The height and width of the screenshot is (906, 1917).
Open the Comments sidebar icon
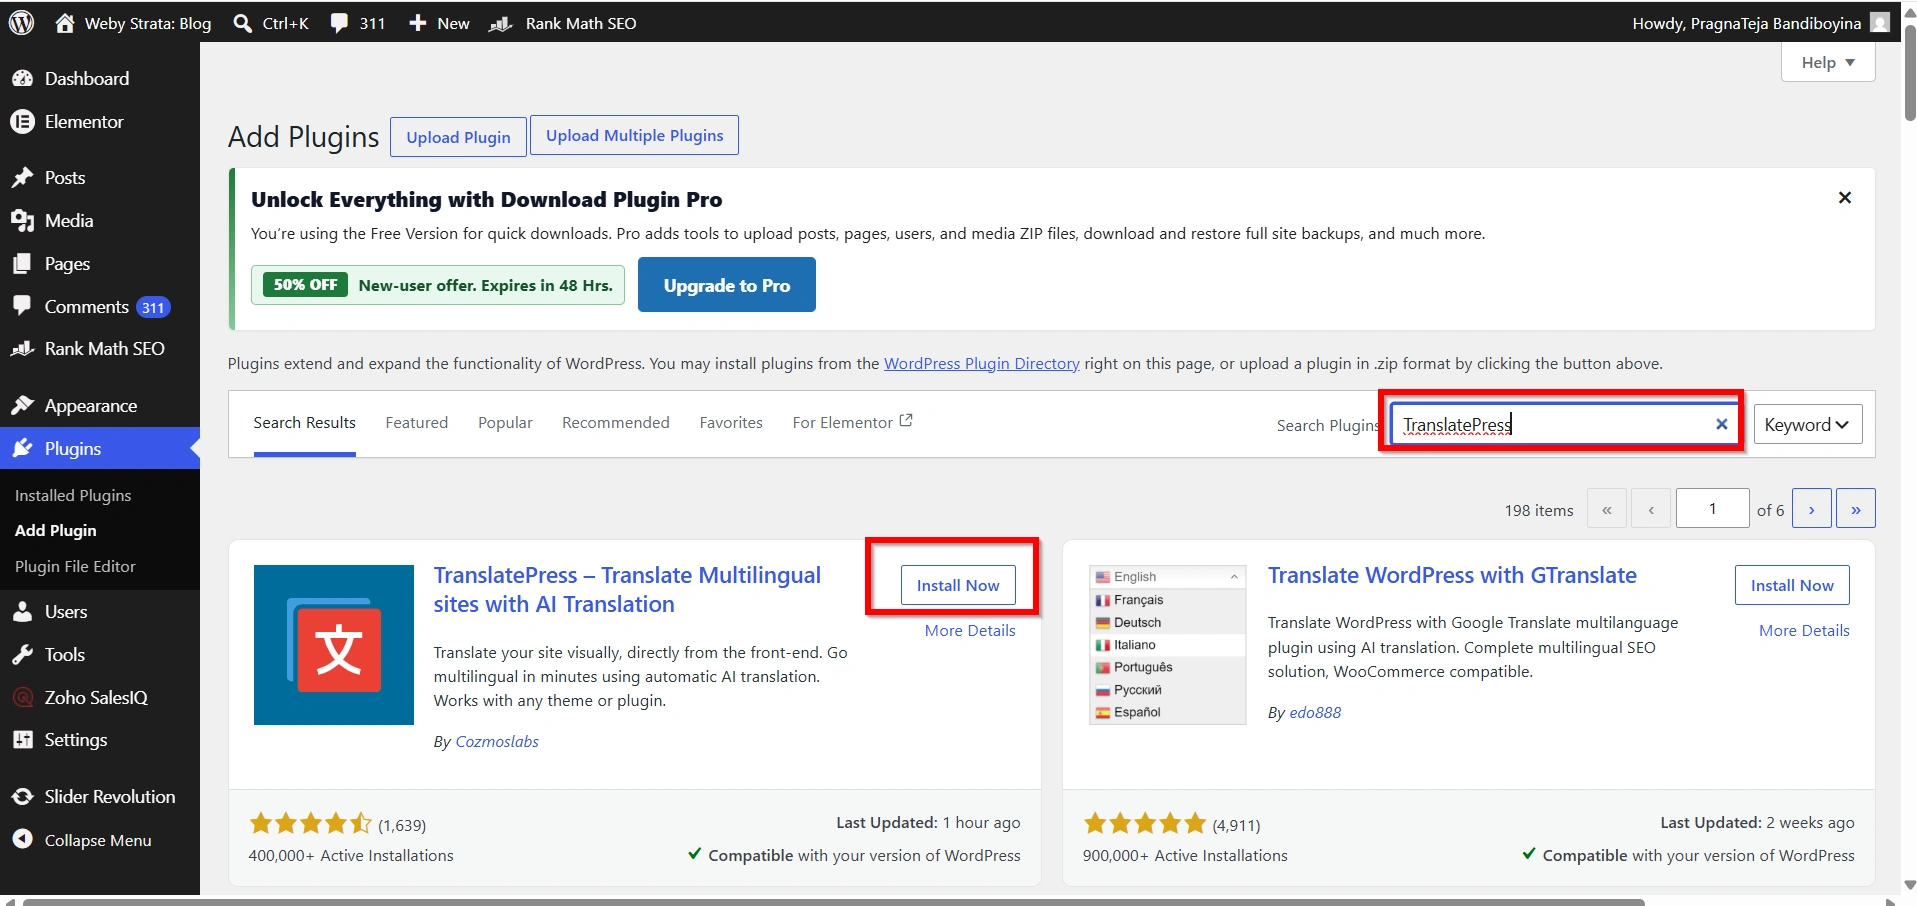(22, 306)
